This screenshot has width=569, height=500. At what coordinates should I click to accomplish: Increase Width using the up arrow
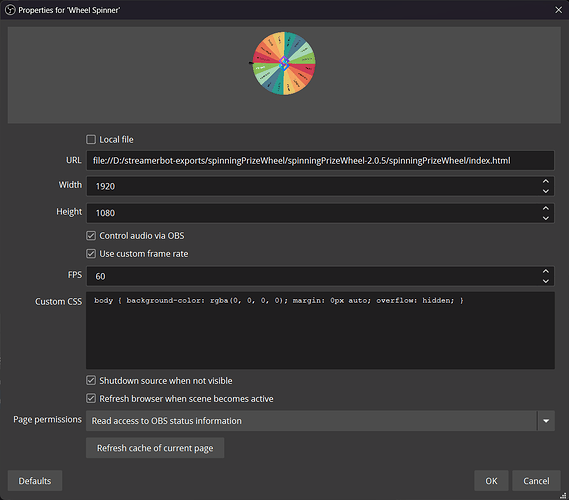pos(545,181)
